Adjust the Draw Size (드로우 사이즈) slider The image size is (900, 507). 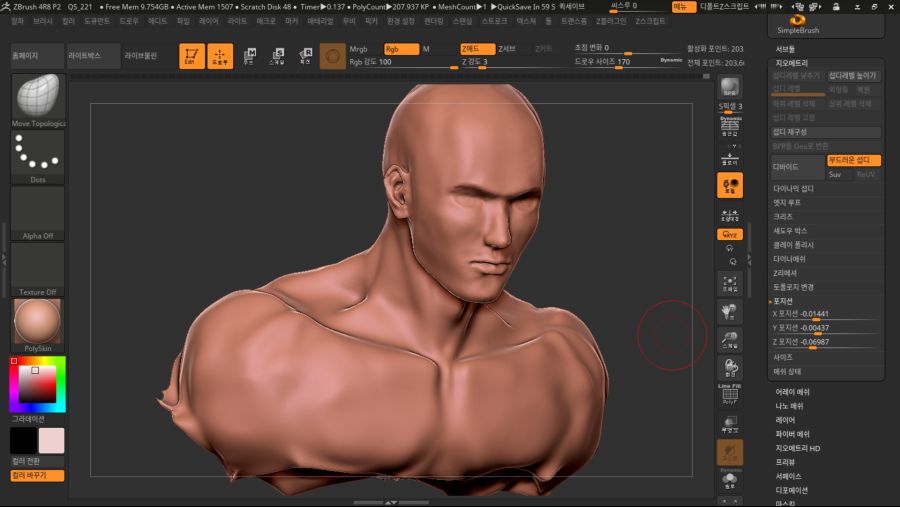coord(629,62)
